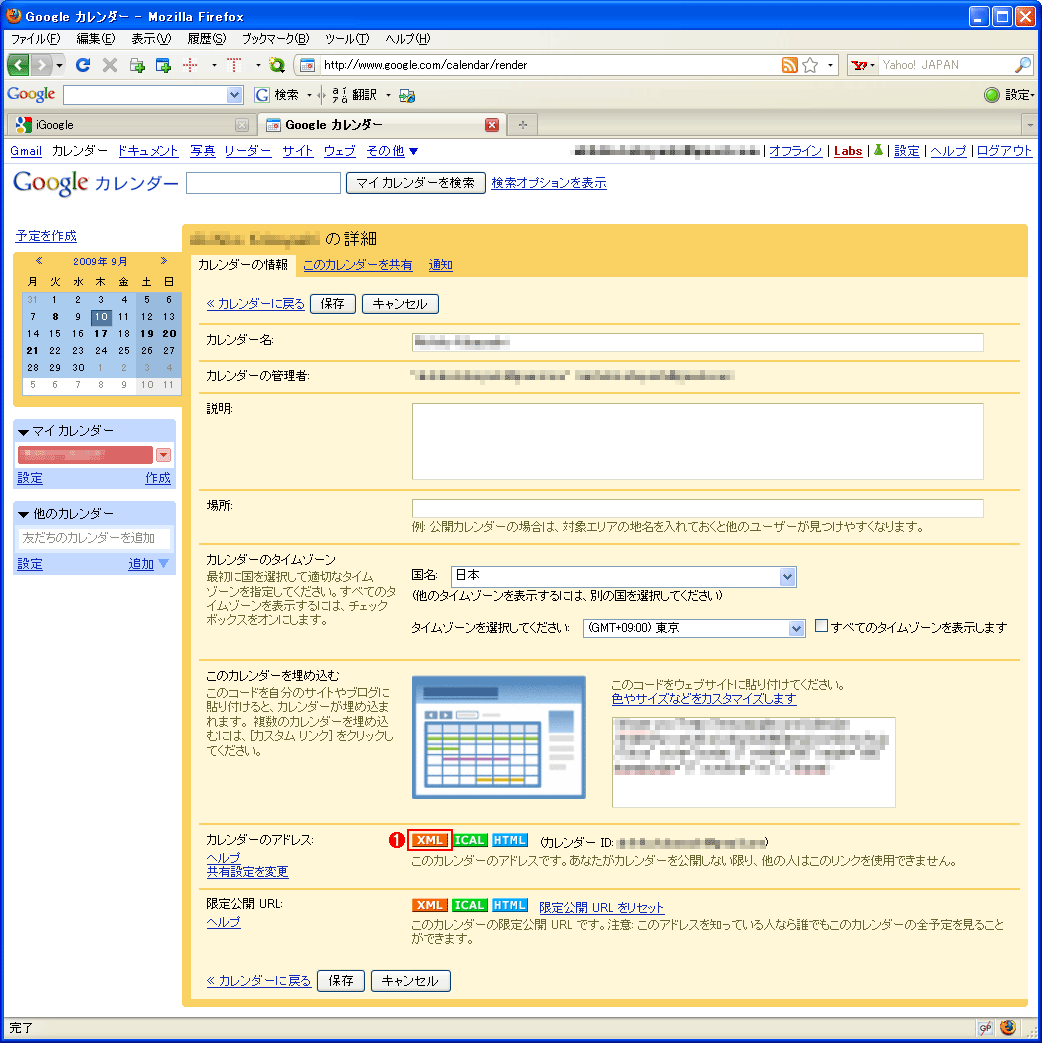Go to next month in mini calendar
Screen dimensions: 1042x1043
[x=164, y=261]
